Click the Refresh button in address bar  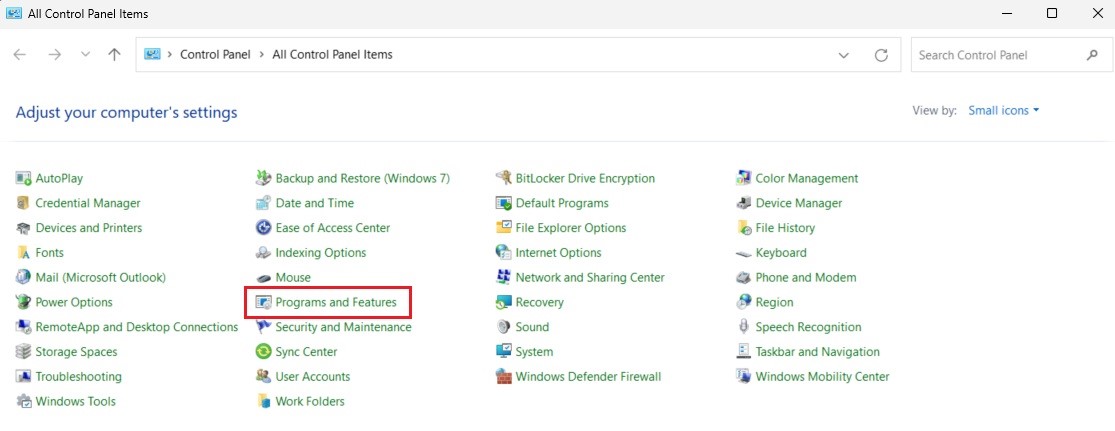881,55
